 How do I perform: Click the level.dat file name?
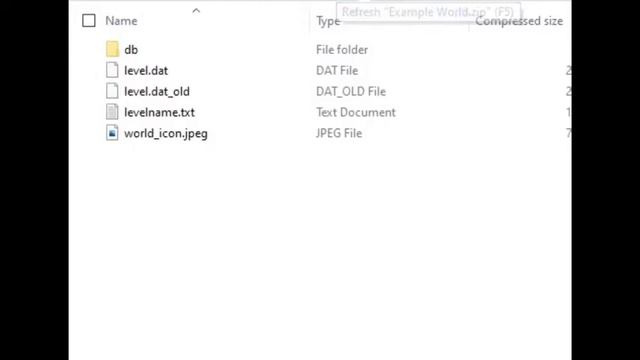[x=146, y=71]
